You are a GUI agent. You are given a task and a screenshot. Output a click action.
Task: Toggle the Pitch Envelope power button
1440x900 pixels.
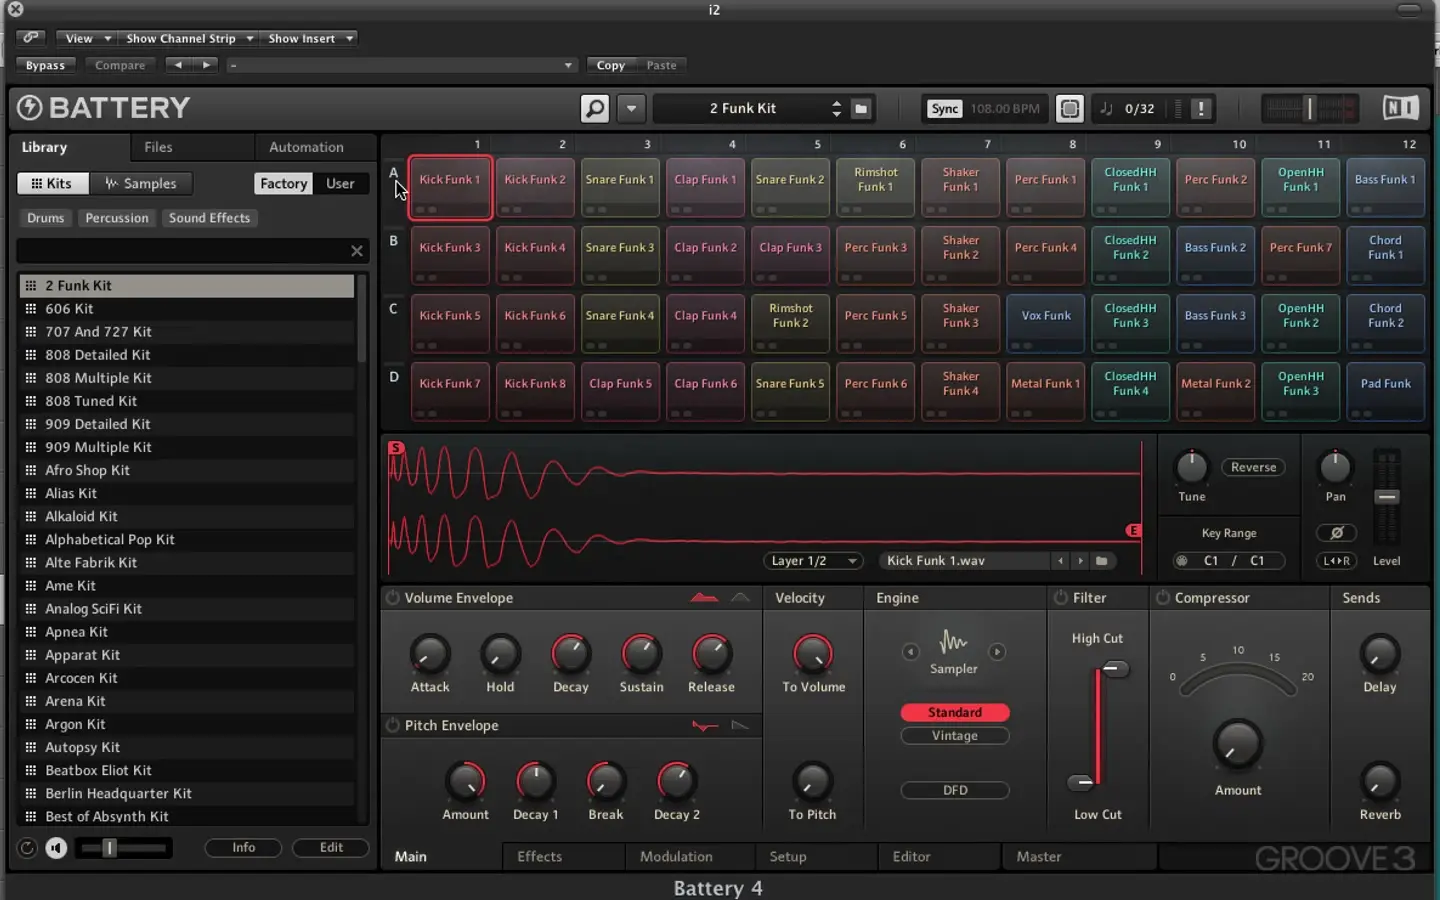coord(393,726)
